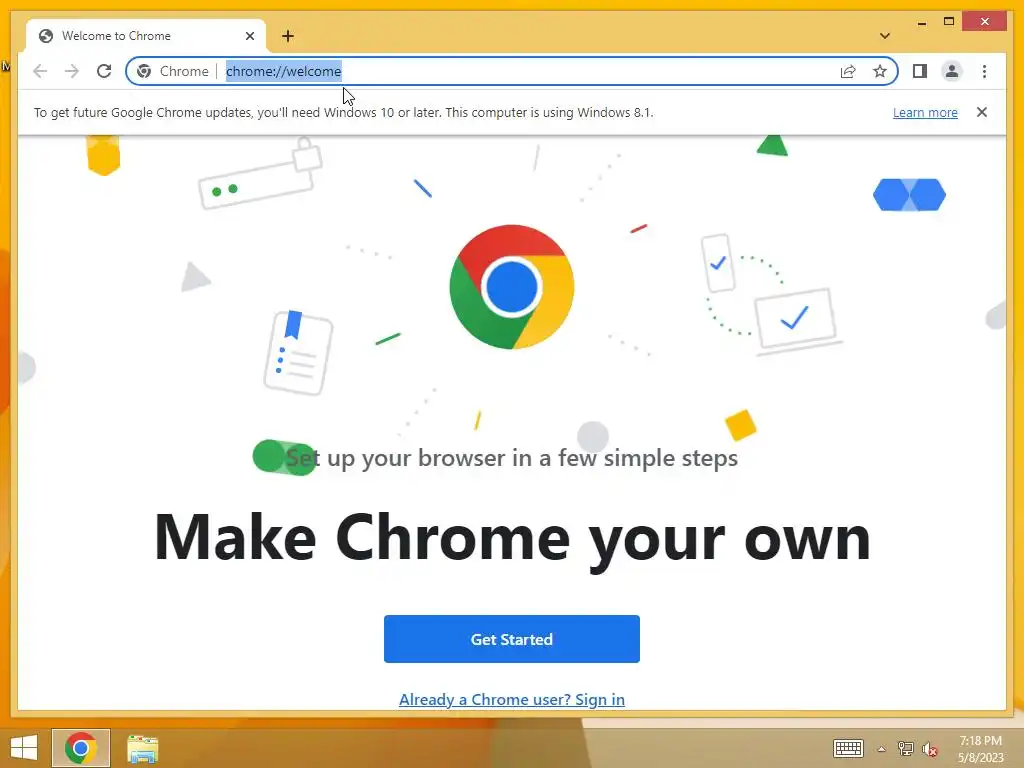Click Already a Chrome user? Sign in
This screenshot has width=1024, height=768.
511,699
